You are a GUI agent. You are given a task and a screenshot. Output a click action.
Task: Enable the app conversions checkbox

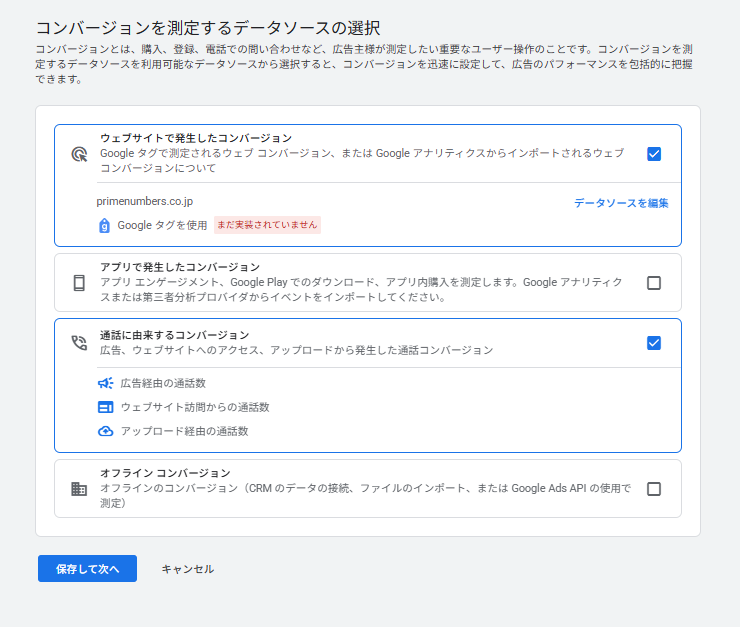click(654, 283)
